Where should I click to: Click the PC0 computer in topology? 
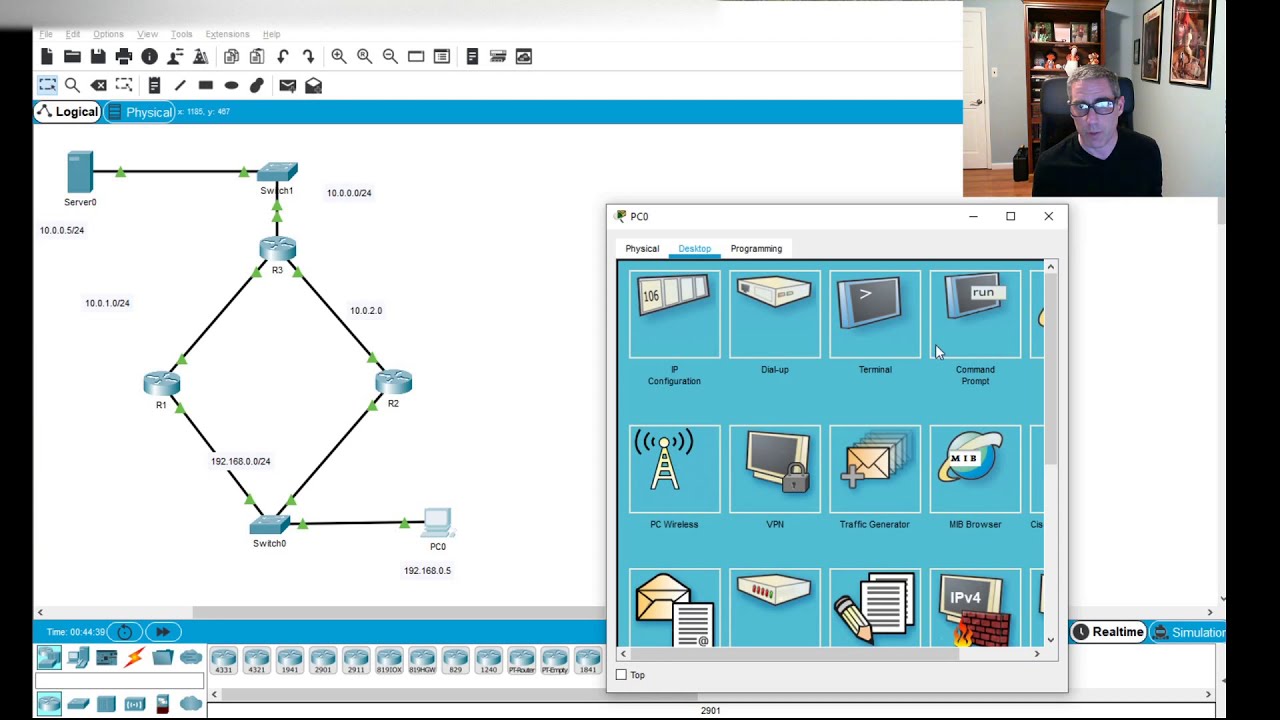[x=437, y=523]
